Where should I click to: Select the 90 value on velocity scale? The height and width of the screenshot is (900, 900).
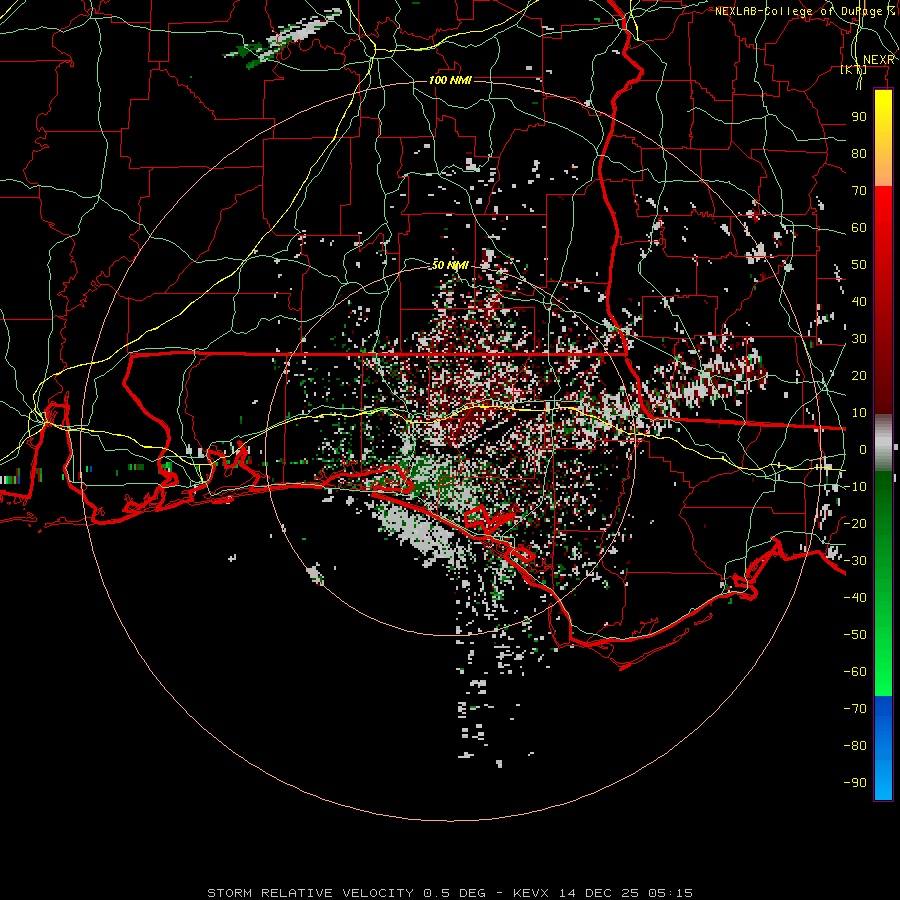859,117
